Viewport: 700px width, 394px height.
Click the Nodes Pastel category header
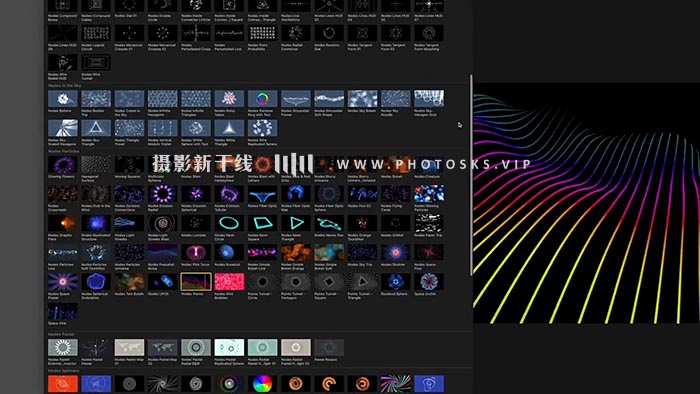[61, 334]
